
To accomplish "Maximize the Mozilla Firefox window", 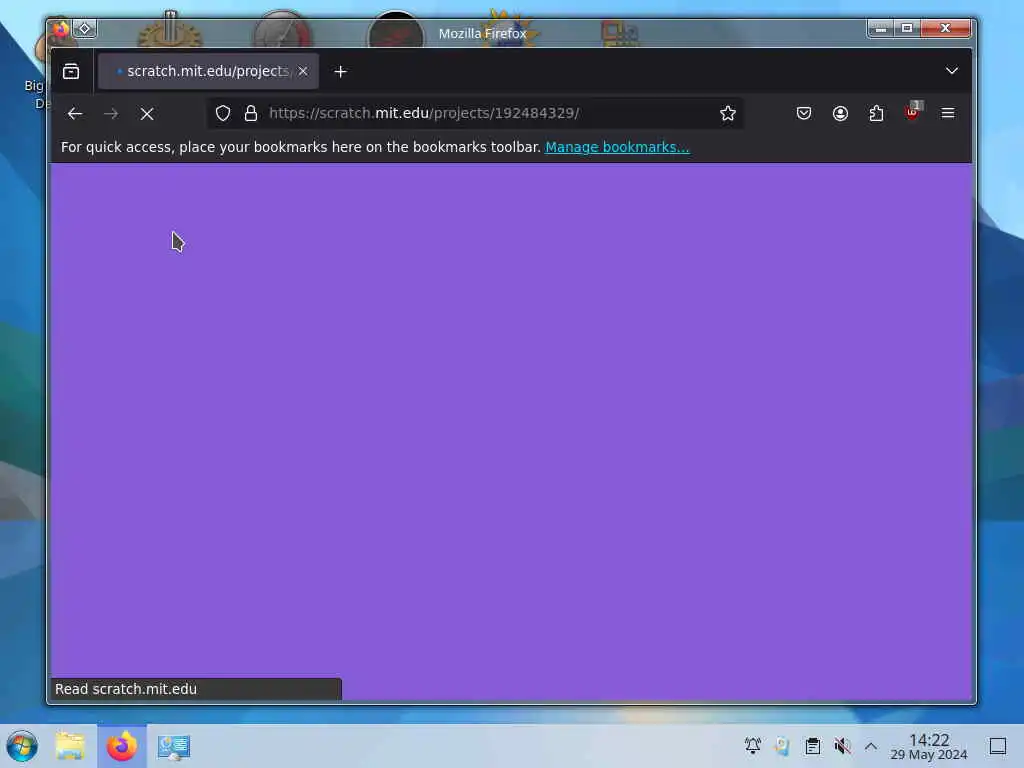I will [907, 28].
